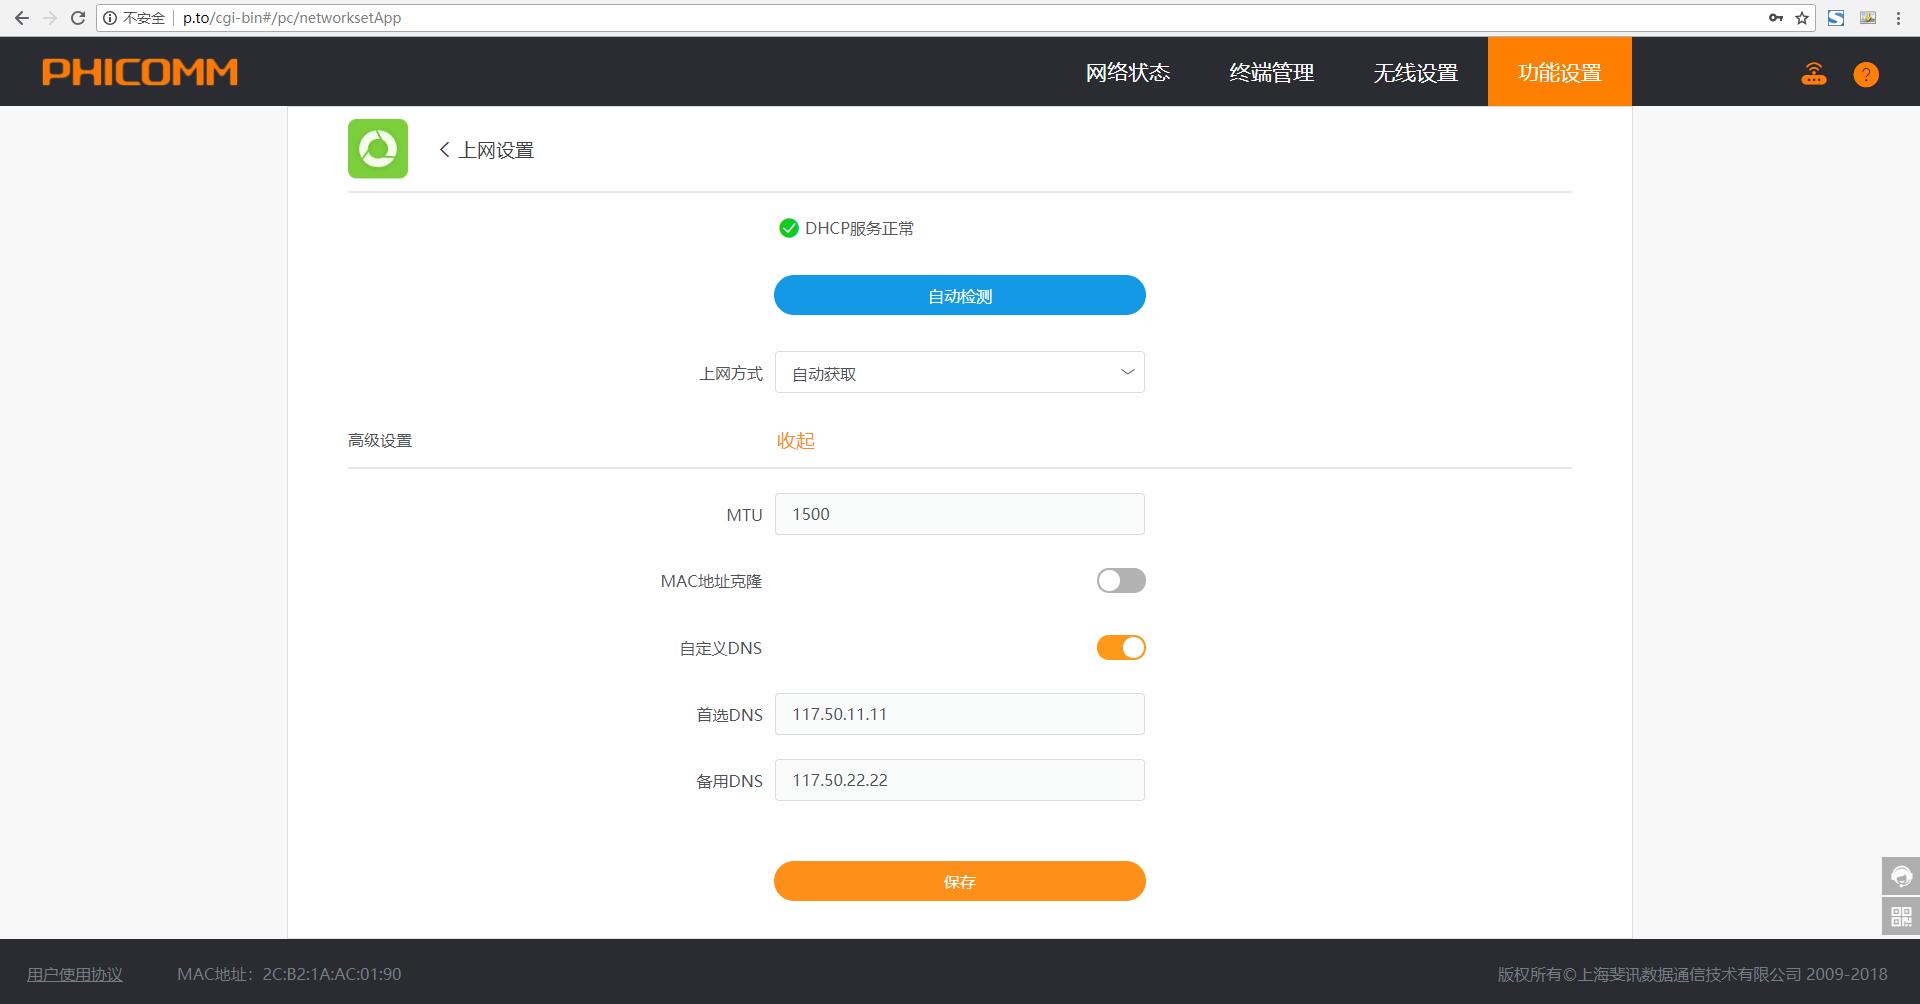Open the 无线设置 tab
Screen dimensions: 1920x1004
click(1415, 72)
